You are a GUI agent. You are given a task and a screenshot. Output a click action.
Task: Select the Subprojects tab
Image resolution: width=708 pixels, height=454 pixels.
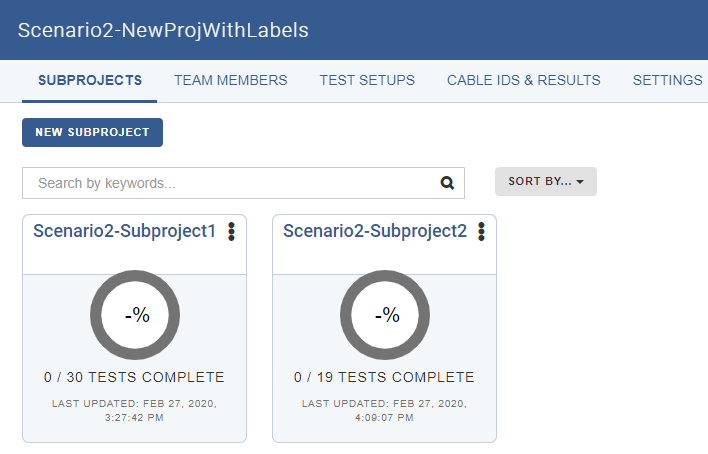click(x=90, y=80)
